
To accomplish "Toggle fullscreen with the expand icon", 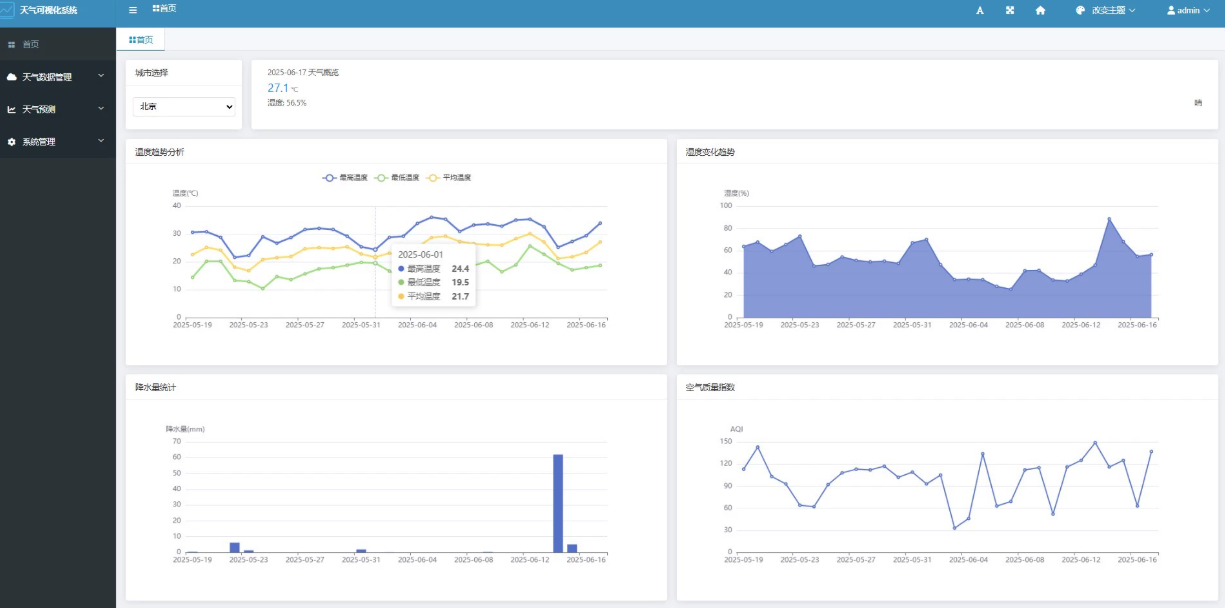I will pyautogui.click(x=1010, y=10).
